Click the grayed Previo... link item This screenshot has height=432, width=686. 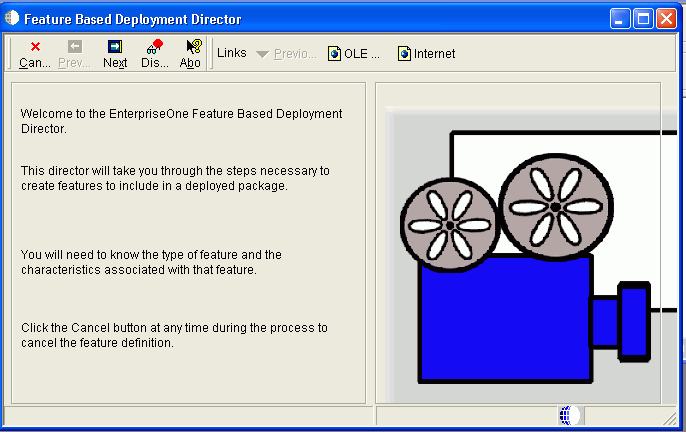click(295, 54)
